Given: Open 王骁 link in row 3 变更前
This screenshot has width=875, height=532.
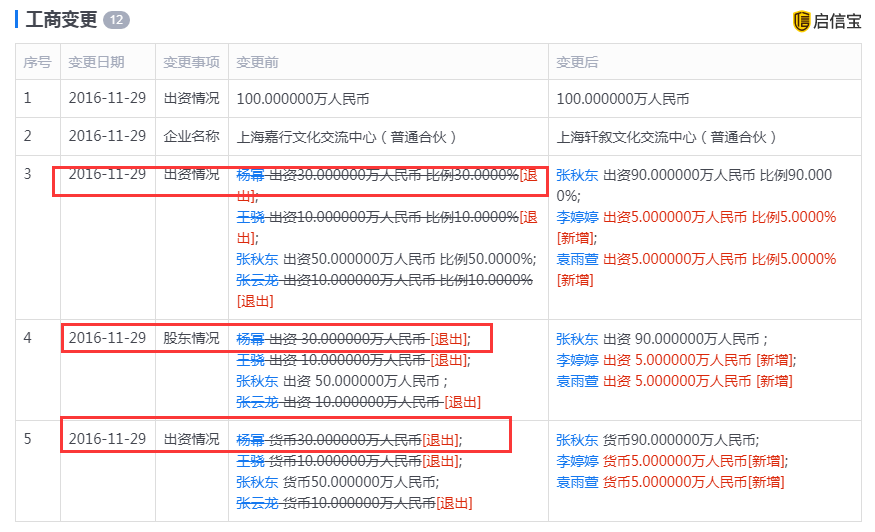Looking at the screenshot, I should click(250, 217).
